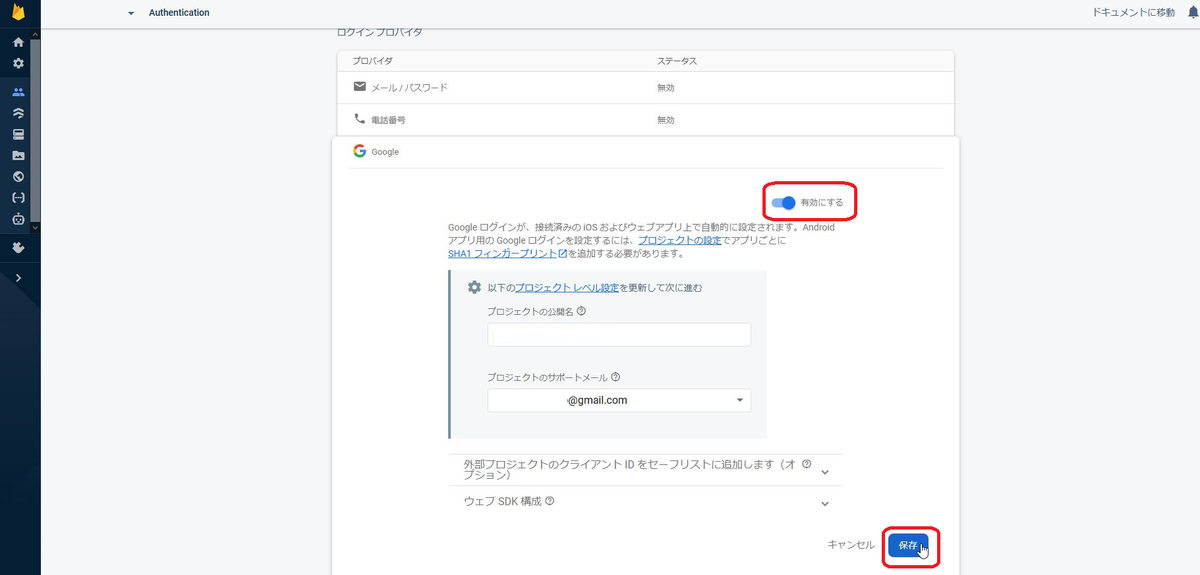Click the プロバイダ column header
The image size is (1200, 575).
373,61
